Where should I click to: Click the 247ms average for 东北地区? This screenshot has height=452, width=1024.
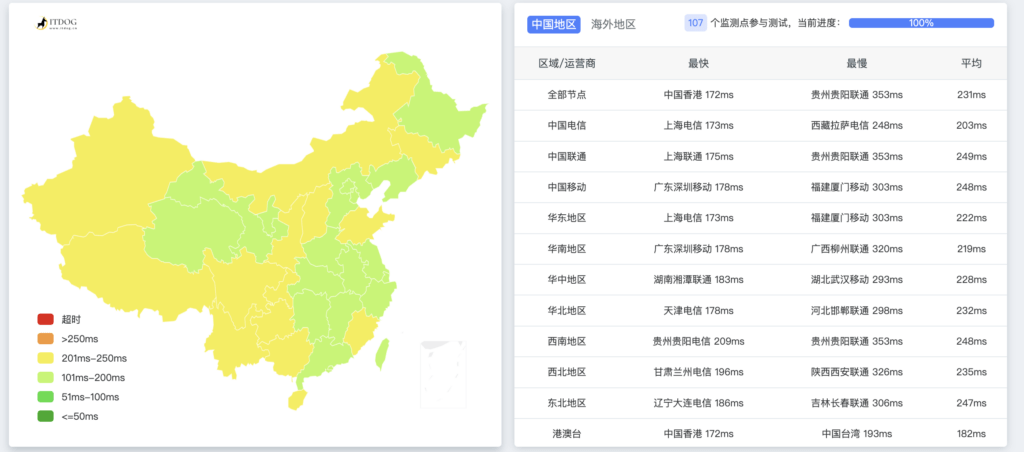tap(971, 403)
